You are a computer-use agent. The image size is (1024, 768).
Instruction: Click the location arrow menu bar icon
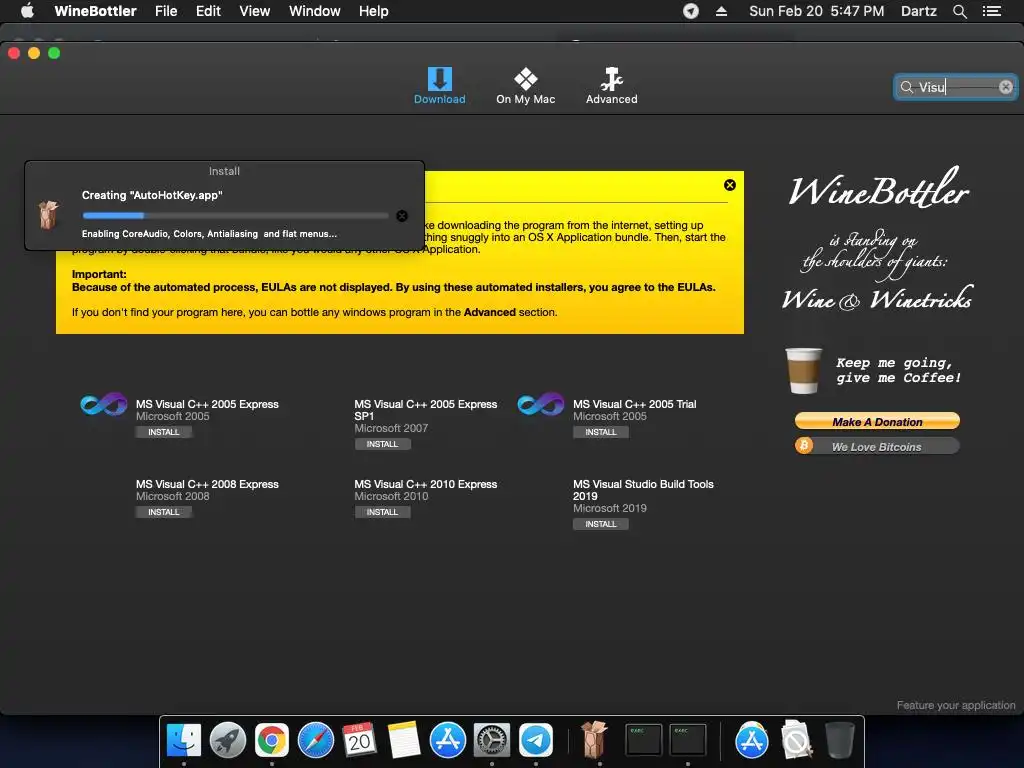691,11
